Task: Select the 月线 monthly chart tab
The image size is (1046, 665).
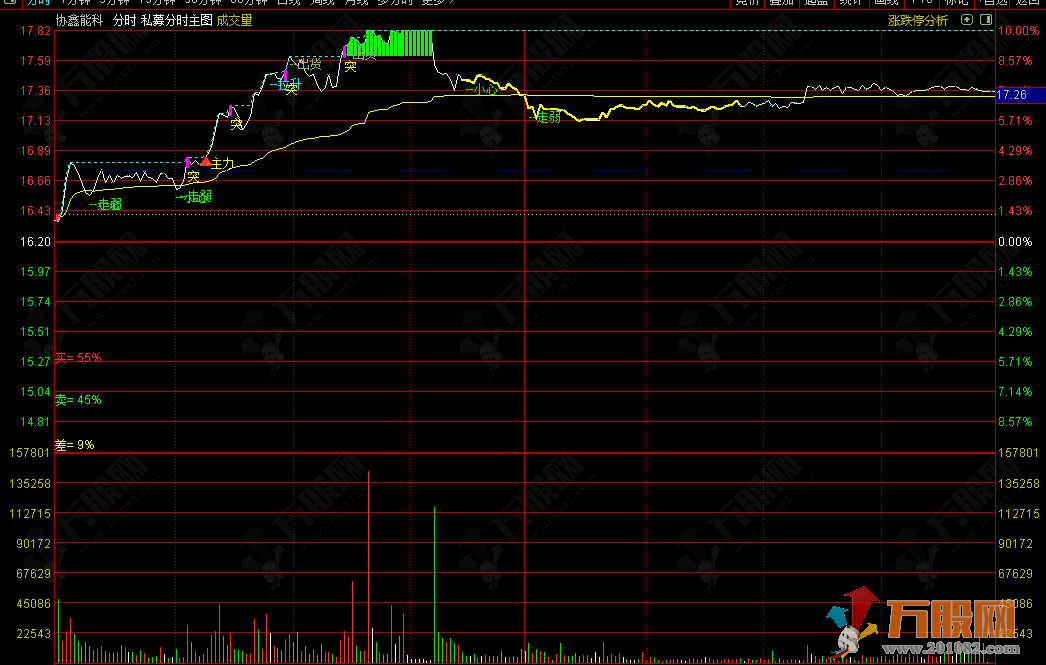Action: [x=355, y=2]
